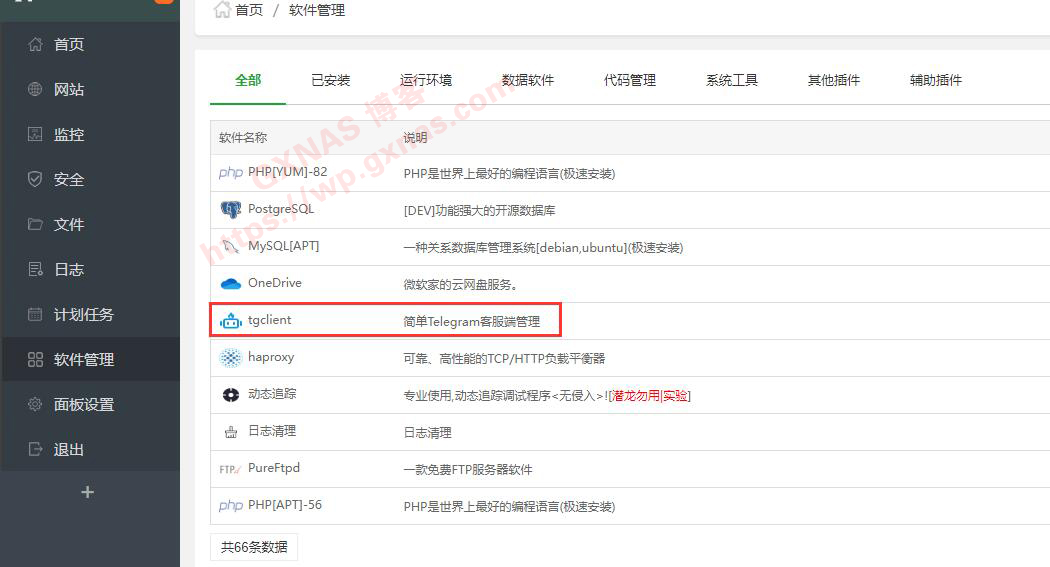Click the 首页 breadcrumb link

(x=249, y=10)
